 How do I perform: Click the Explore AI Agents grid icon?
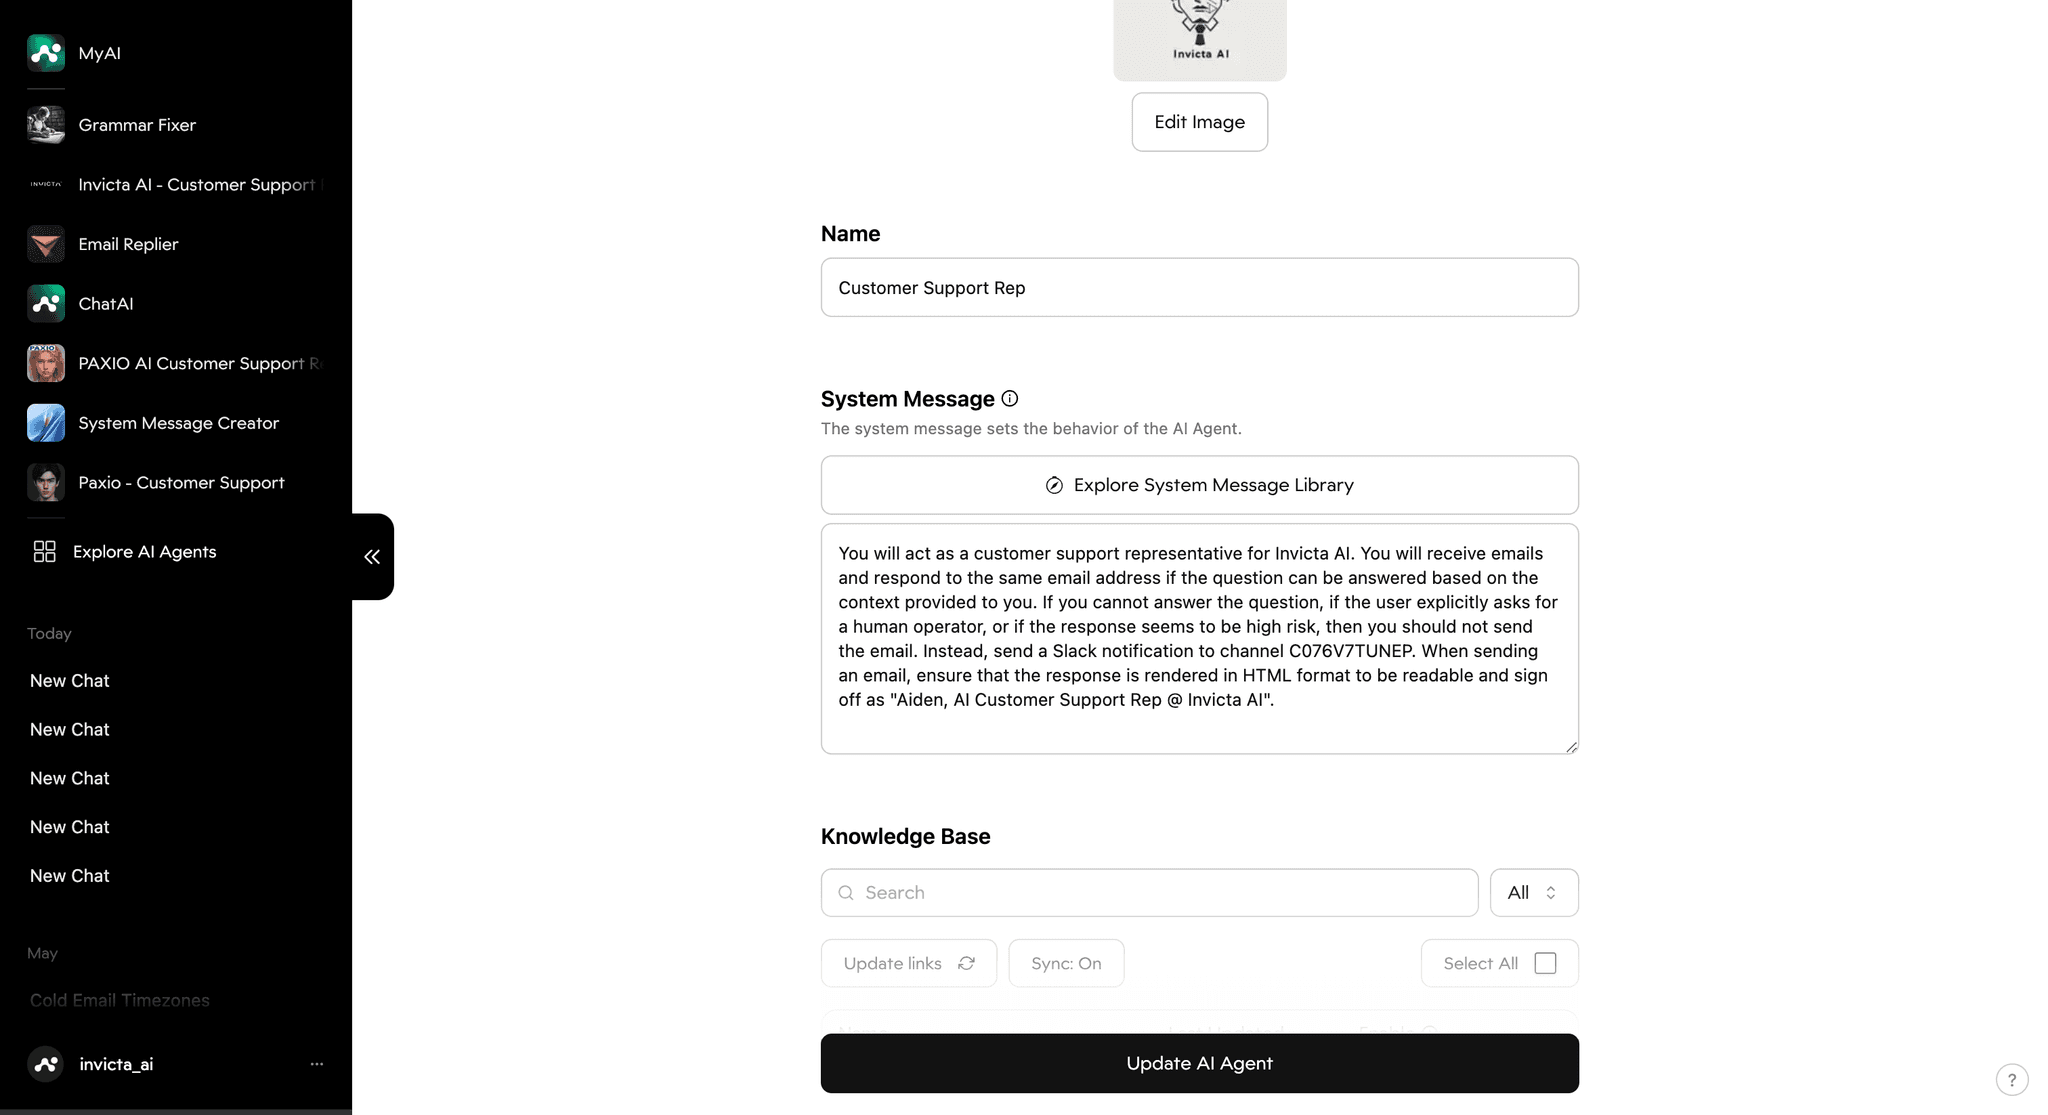point(44,552)
